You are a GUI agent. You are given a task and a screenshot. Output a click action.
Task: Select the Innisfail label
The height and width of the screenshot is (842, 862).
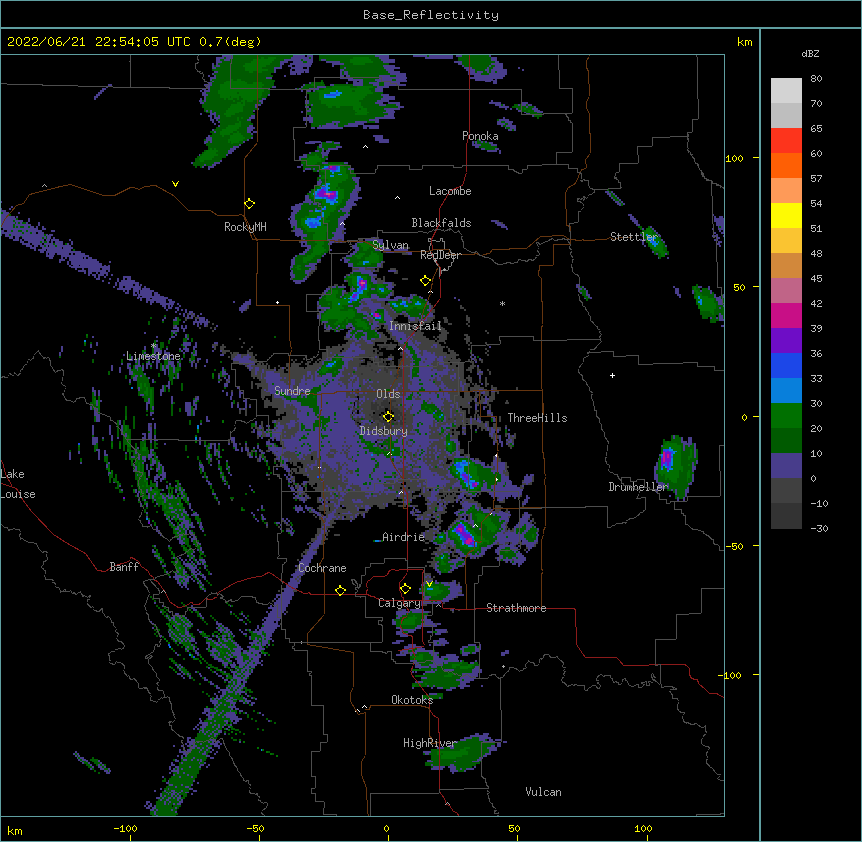(x=415, y=326)
